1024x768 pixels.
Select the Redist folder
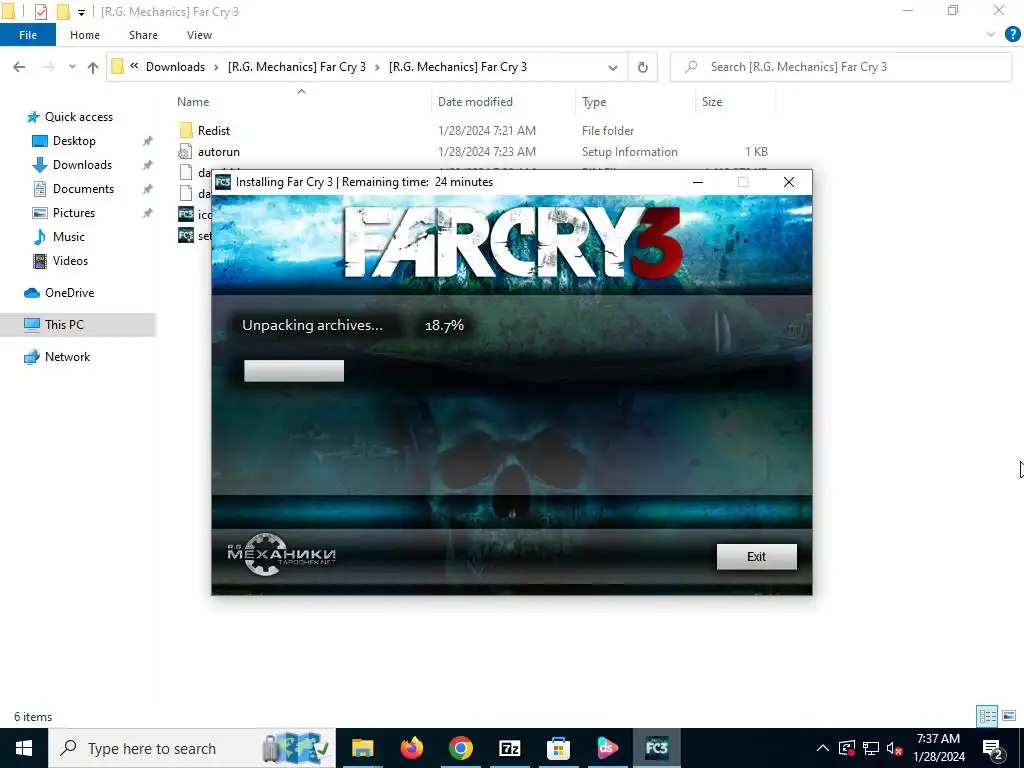click(x=214, y=131)
